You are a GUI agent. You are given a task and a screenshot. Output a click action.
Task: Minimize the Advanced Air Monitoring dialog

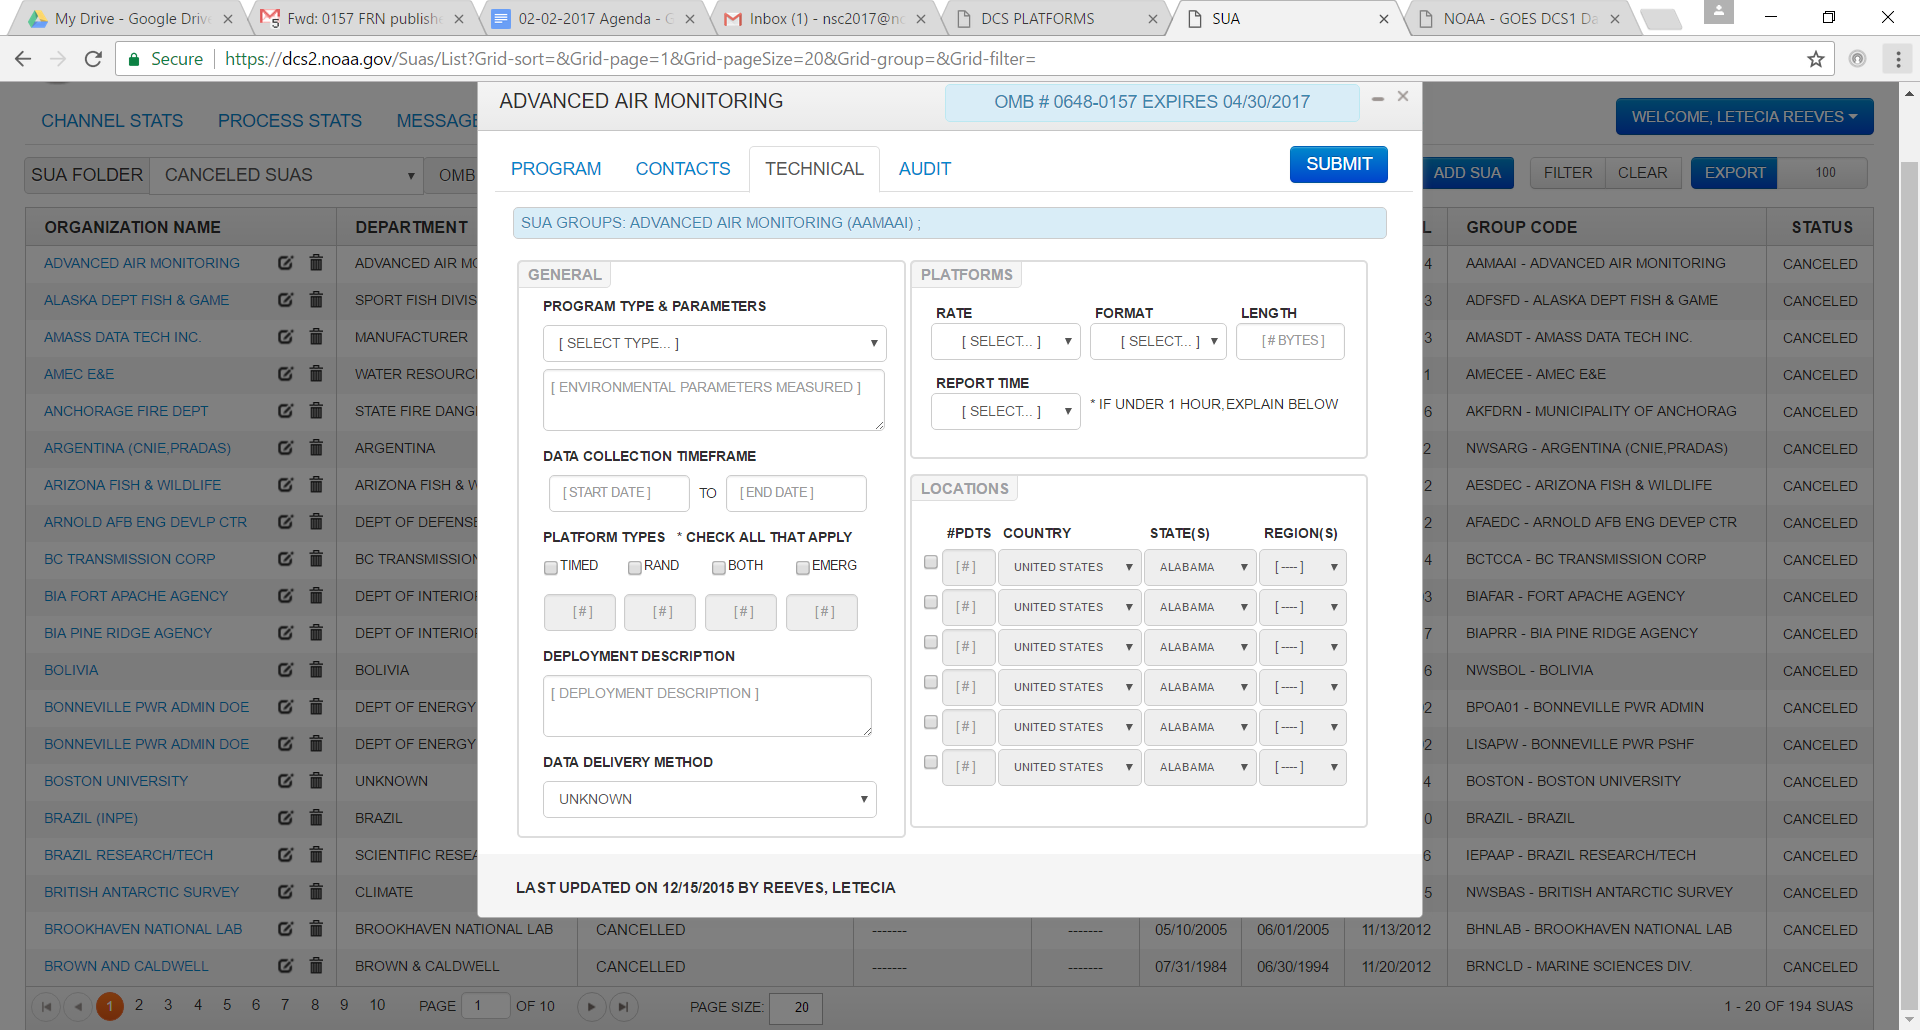[x=1378, y=98]
